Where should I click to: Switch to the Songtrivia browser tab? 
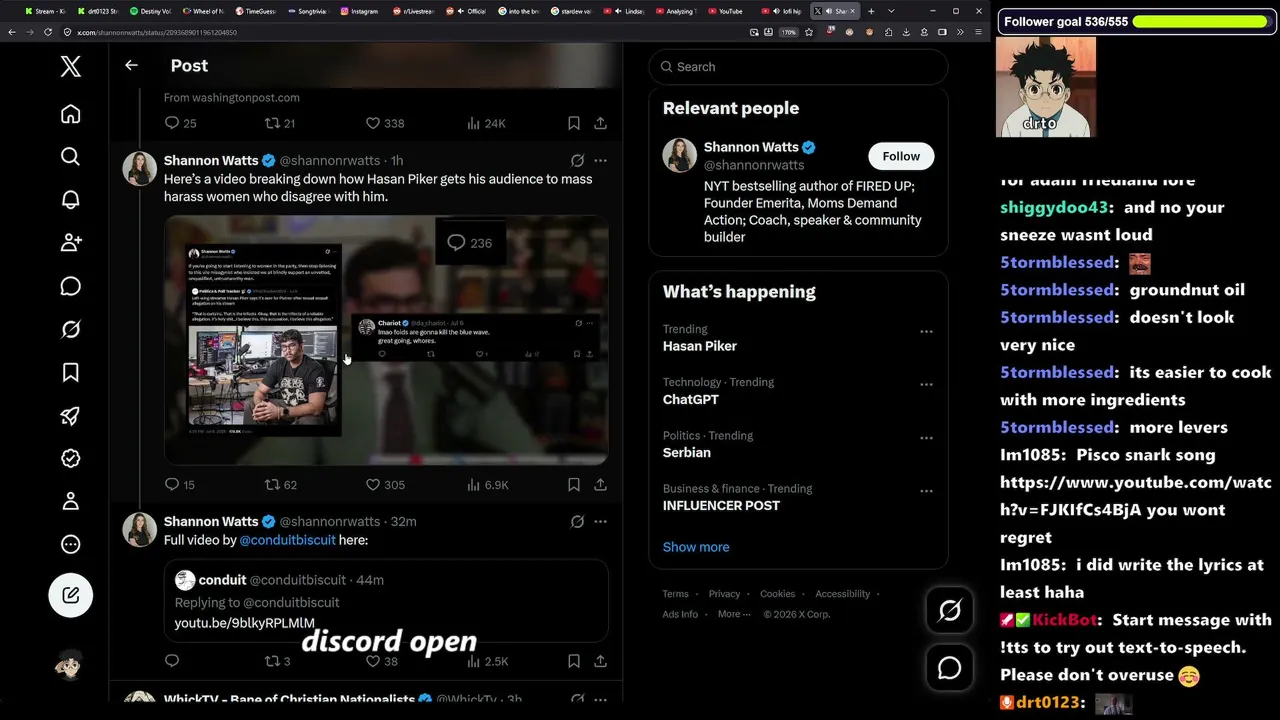pos(308,11)
